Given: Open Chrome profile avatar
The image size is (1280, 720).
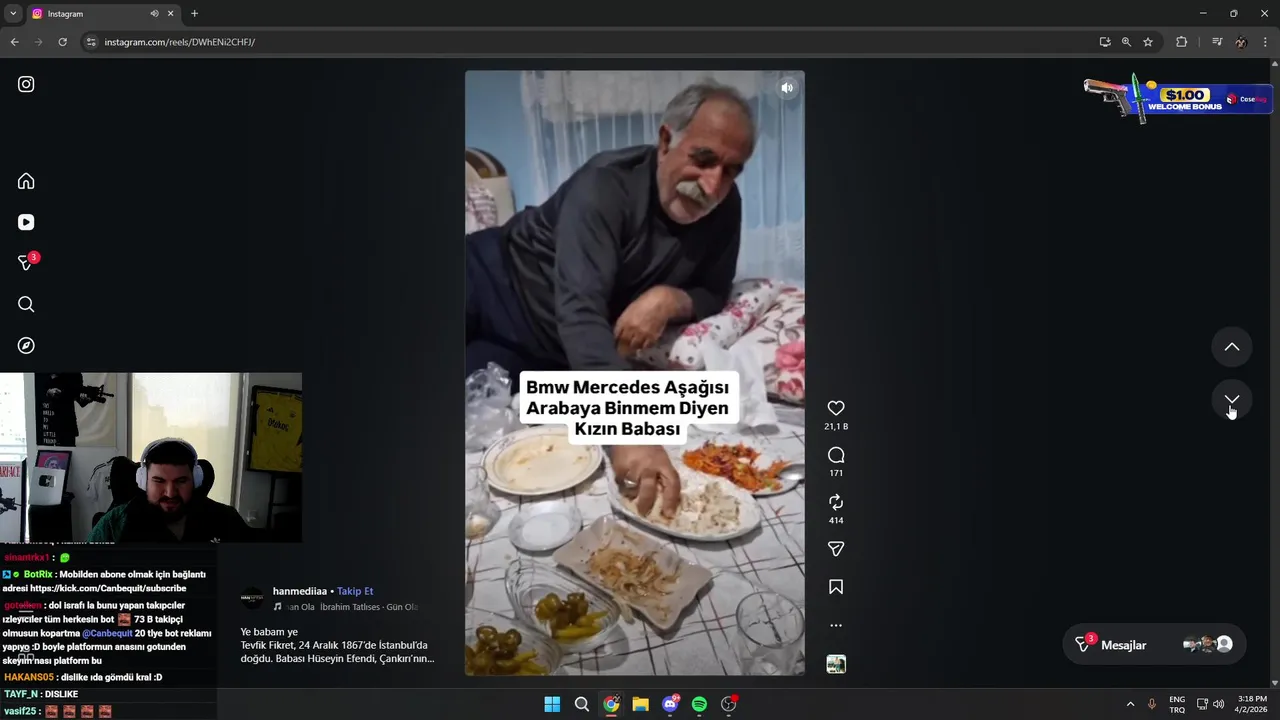Looking at the screenshot, I should point(1241,42).
